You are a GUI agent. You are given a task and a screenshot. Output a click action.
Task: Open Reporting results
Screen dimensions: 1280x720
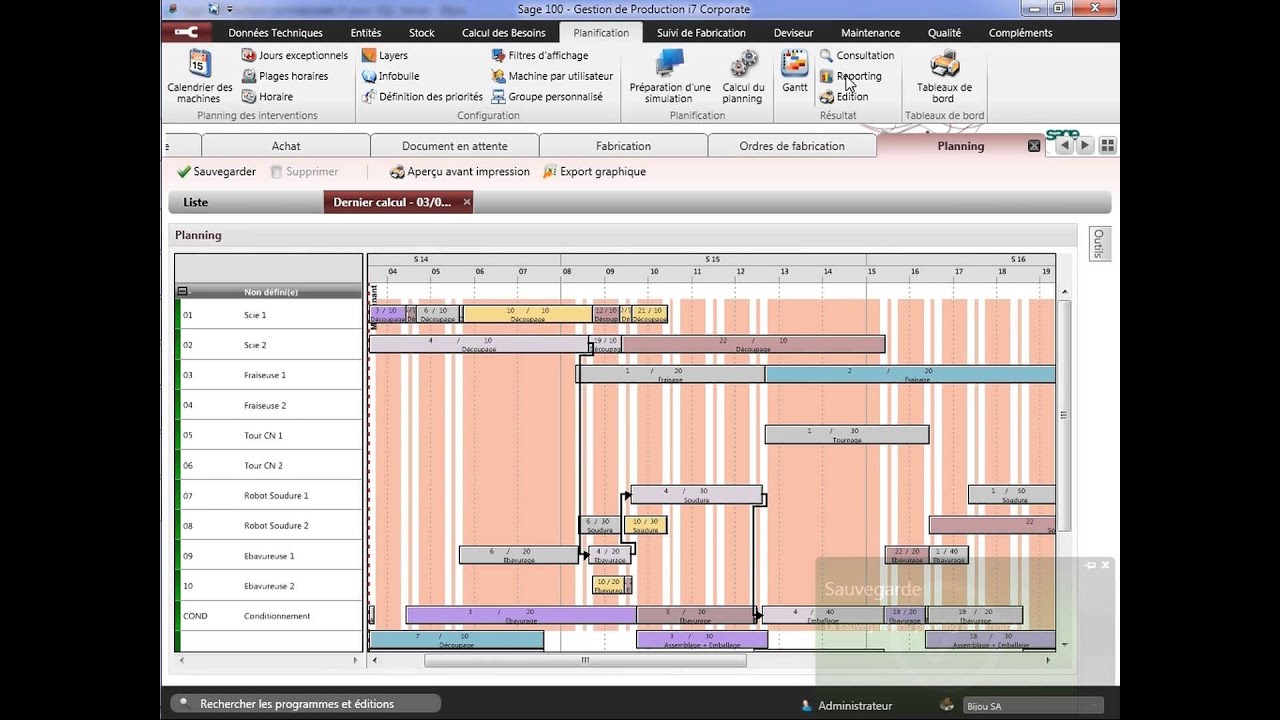pos(851,76)
